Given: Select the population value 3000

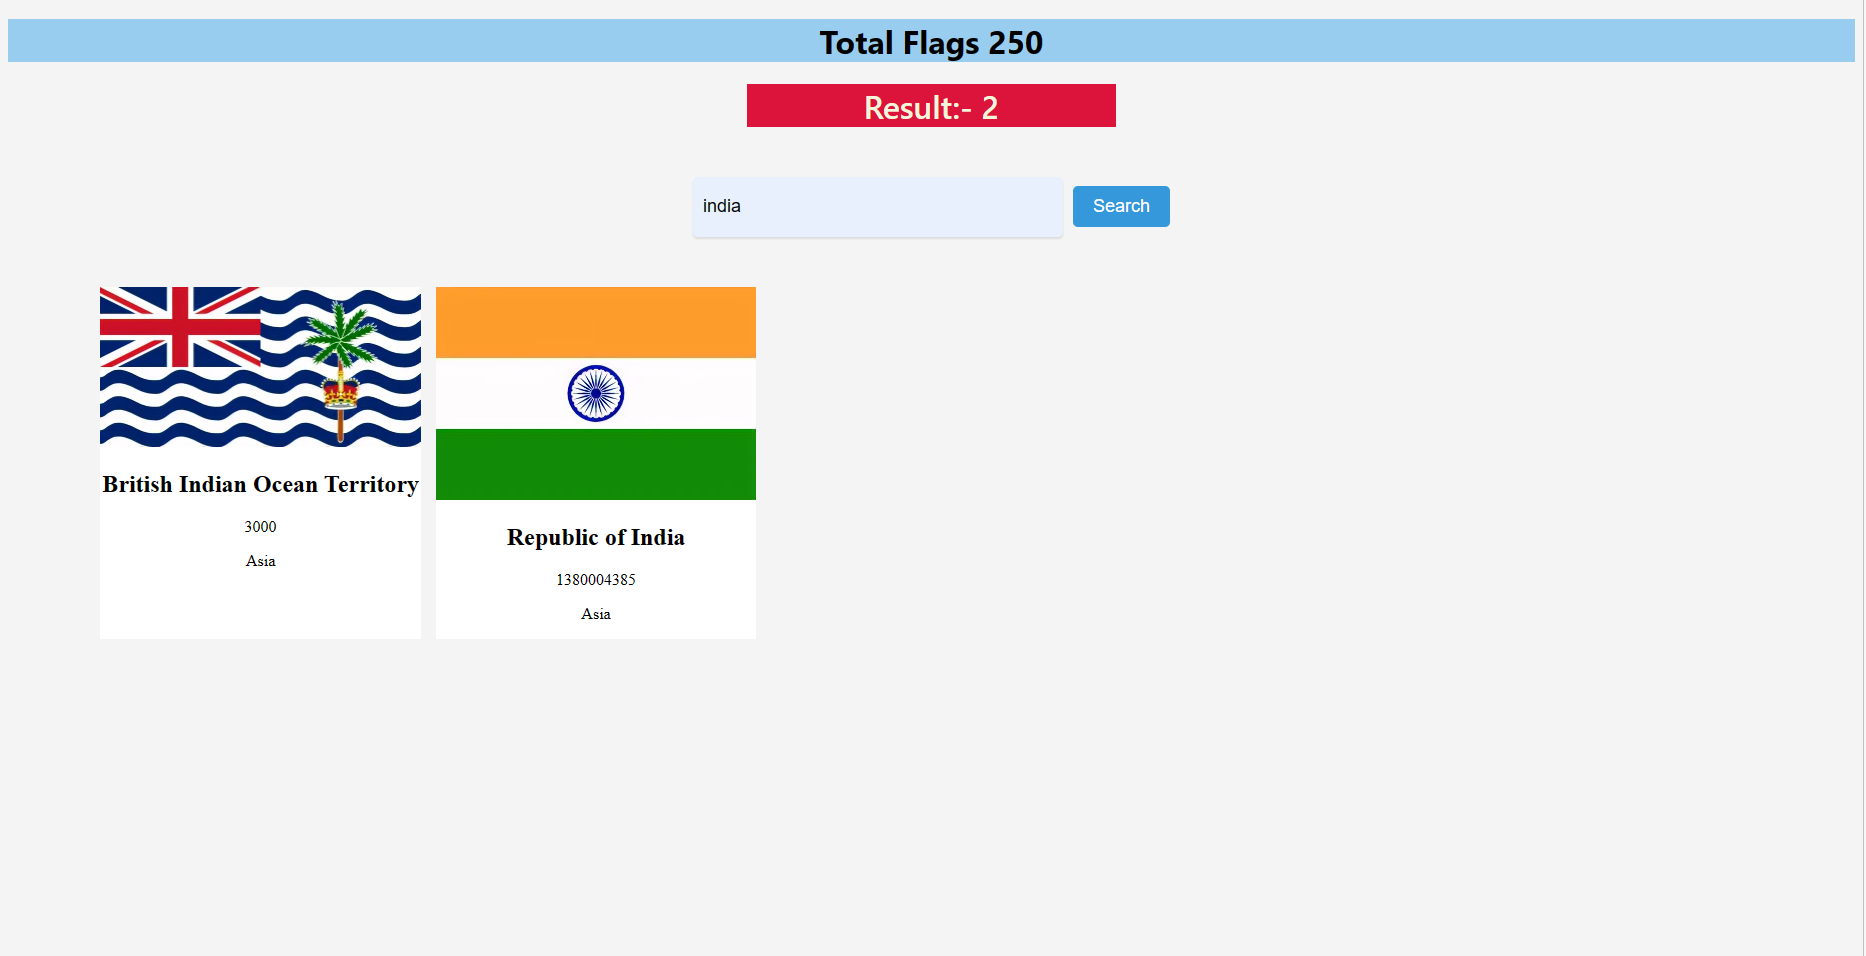Looking at the screenshot, I should click(x=260, y=527).
